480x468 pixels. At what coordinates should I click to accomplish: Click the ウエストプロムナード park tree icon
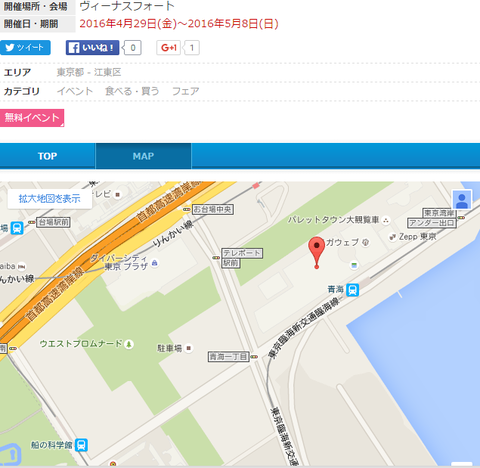click(129, 344)
